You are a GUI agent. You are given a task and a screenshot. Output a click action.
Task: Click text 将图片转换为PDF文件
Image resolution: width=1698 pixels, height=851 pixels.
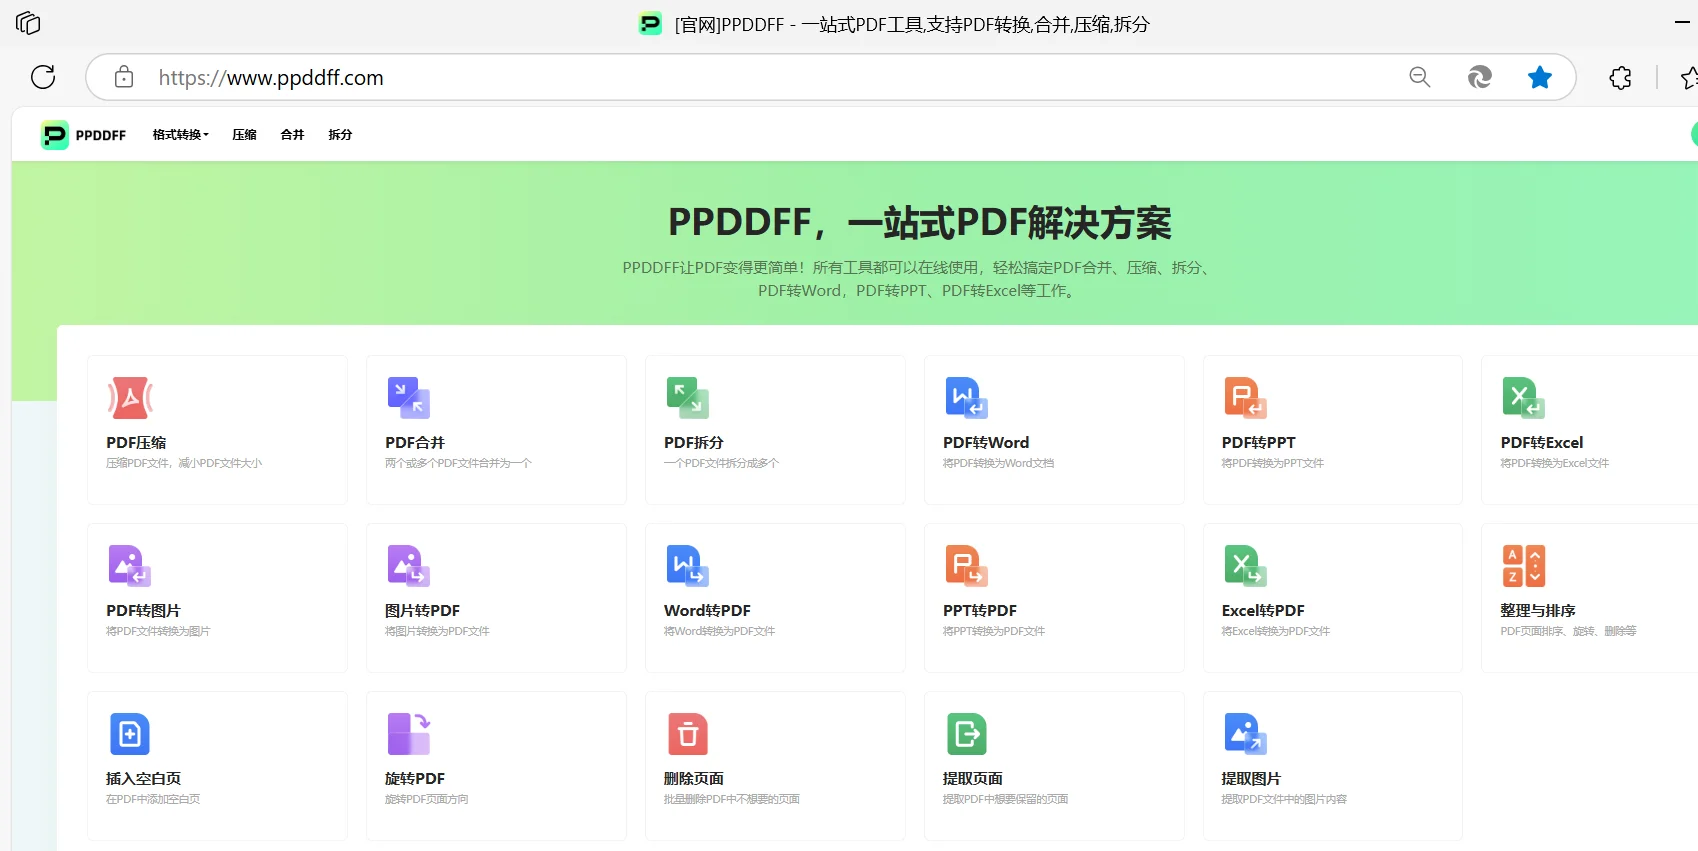tap(437, 631)
